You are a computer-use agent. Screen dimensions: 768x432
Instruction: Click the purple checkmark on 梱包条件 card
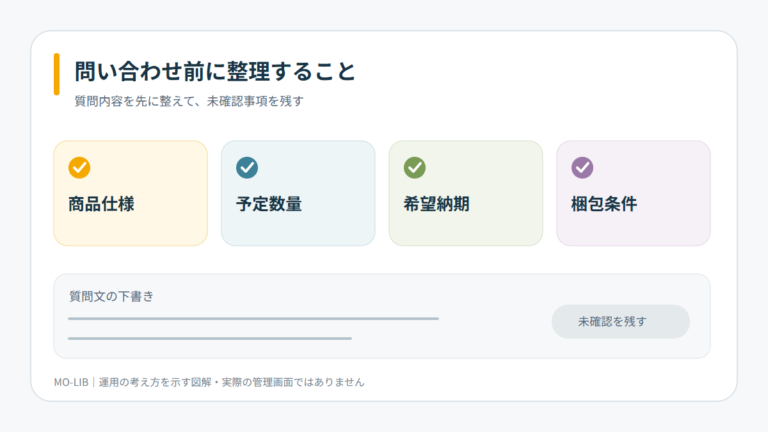coord(582,168)
